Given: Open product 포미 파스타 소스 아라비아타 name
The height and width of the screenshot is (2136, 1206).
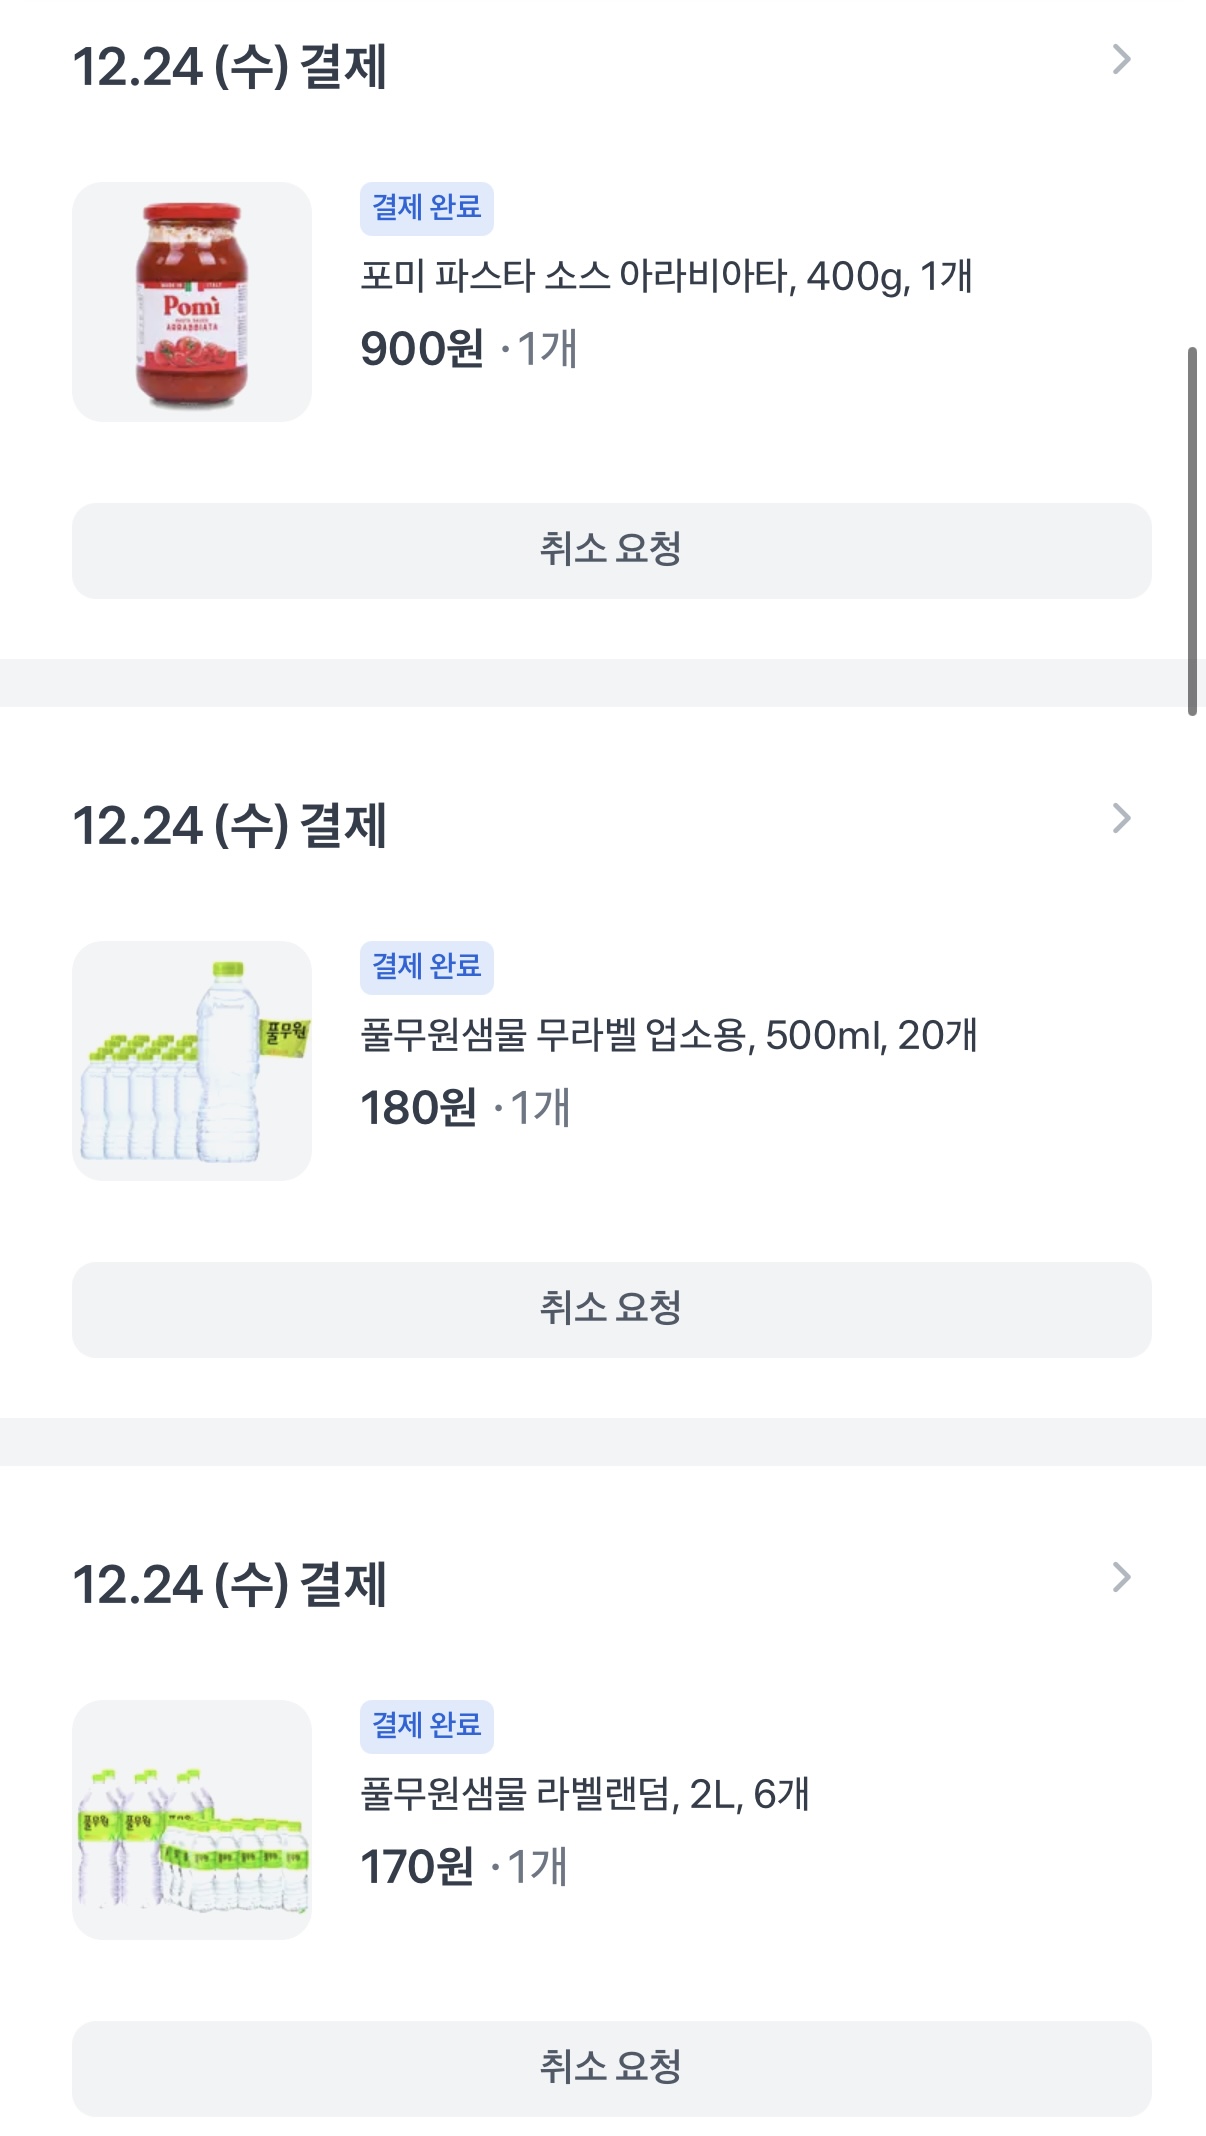Looking at the screenshot, I should tap(666, 276).
